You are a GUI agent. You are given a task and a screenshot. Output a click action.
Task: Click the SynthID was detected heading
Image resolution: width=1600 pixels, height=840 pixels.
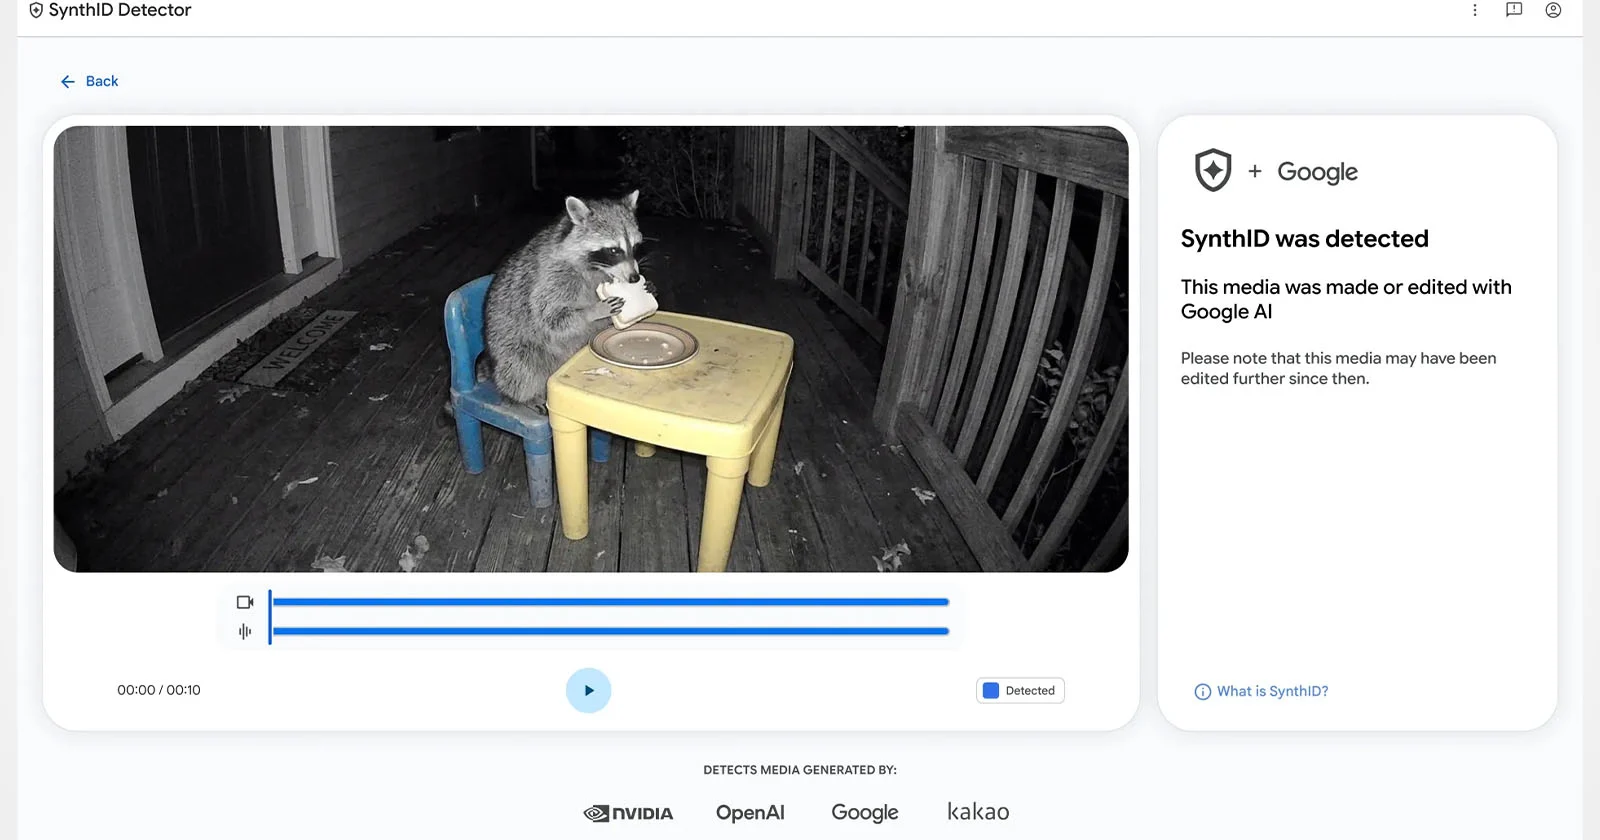tap(1304, 239)
